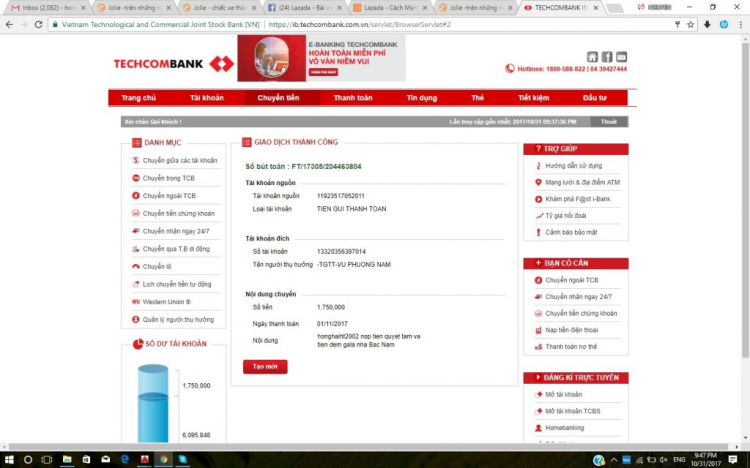Open Khám phá F@st i-Bank

(x=577, y=199)
